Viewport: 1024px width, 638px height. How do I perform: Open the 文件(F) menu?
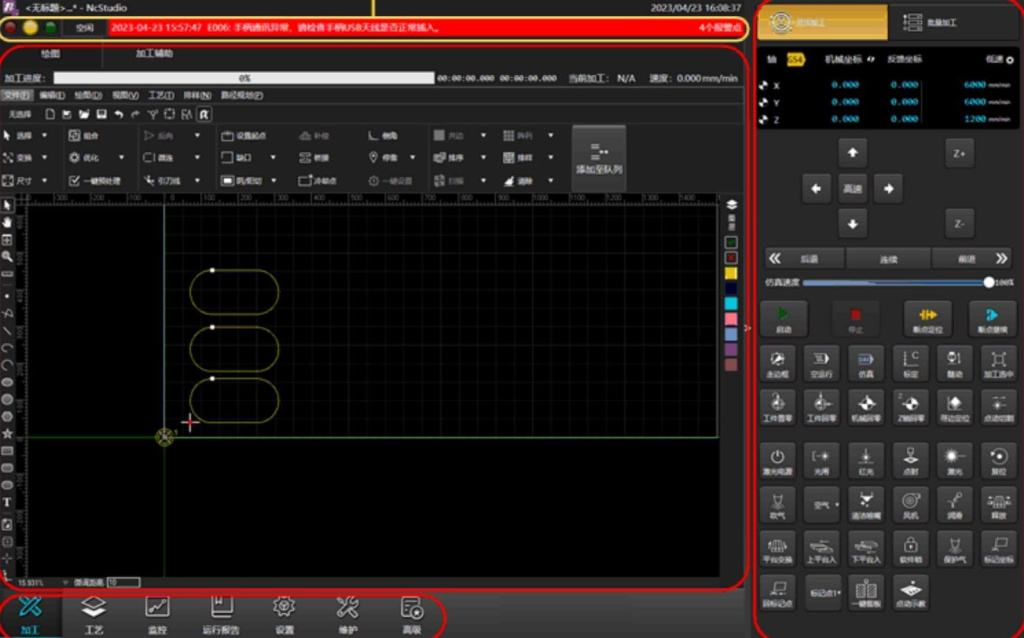[18, 95]
